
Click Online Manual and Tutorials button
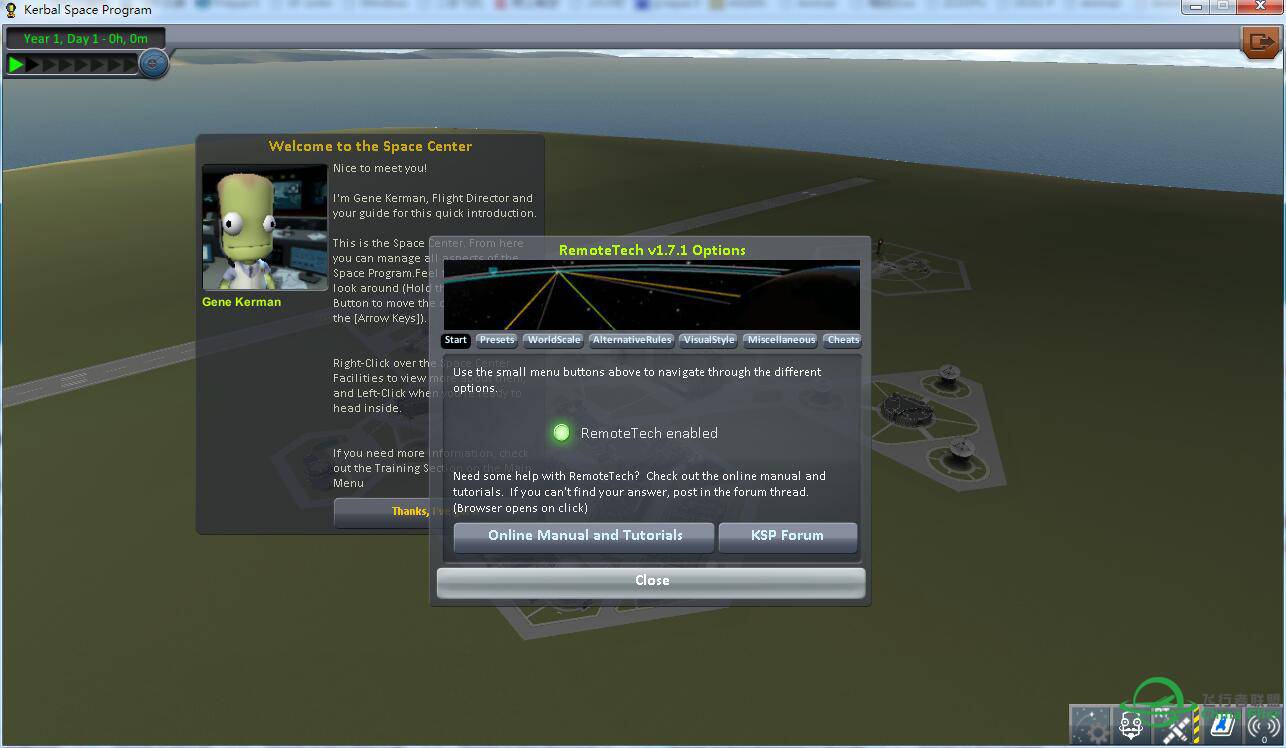(x=585, y=536)
